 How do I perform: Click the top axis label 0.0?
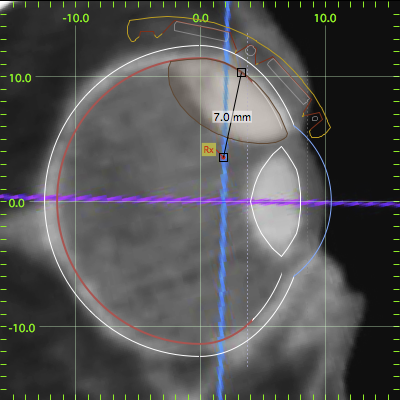[x=201, y=18]
